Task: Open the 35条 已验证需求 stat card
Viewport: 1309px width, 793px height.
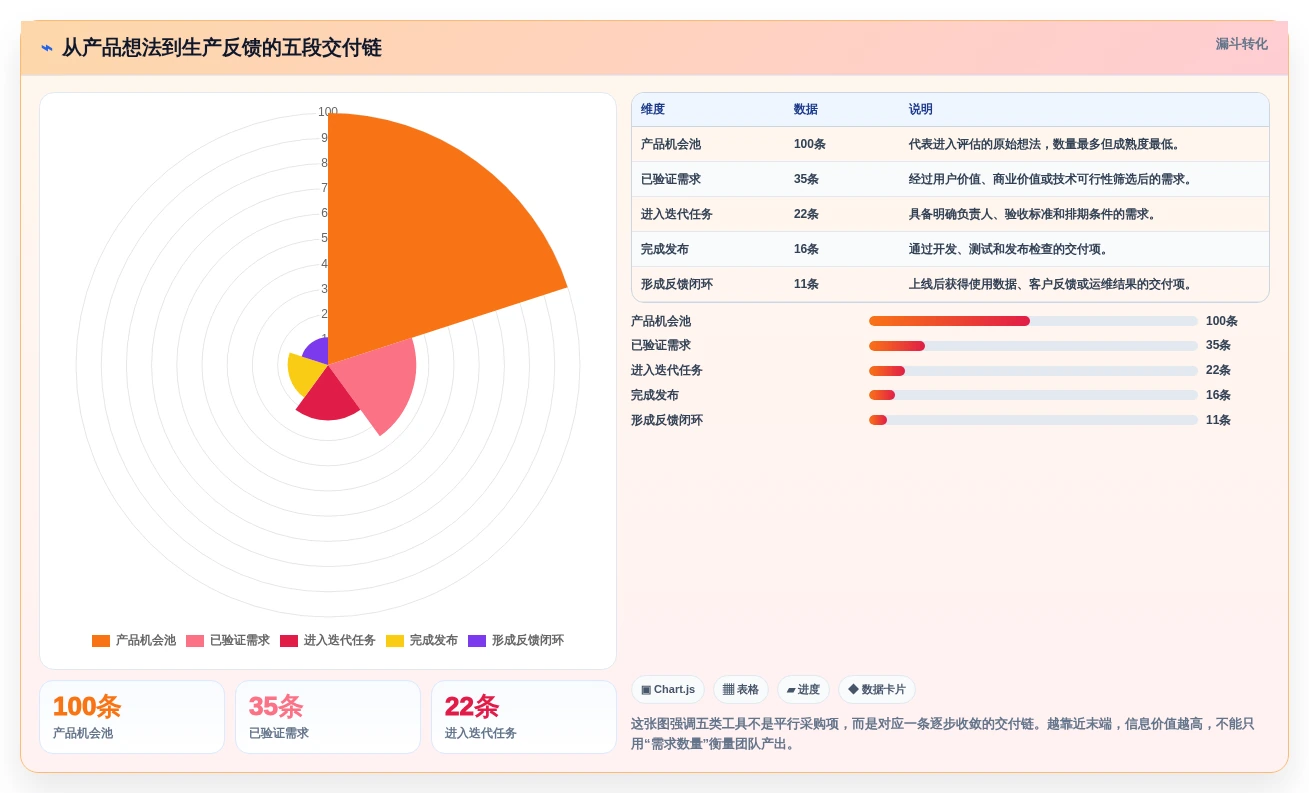Action: click(328, 717)
